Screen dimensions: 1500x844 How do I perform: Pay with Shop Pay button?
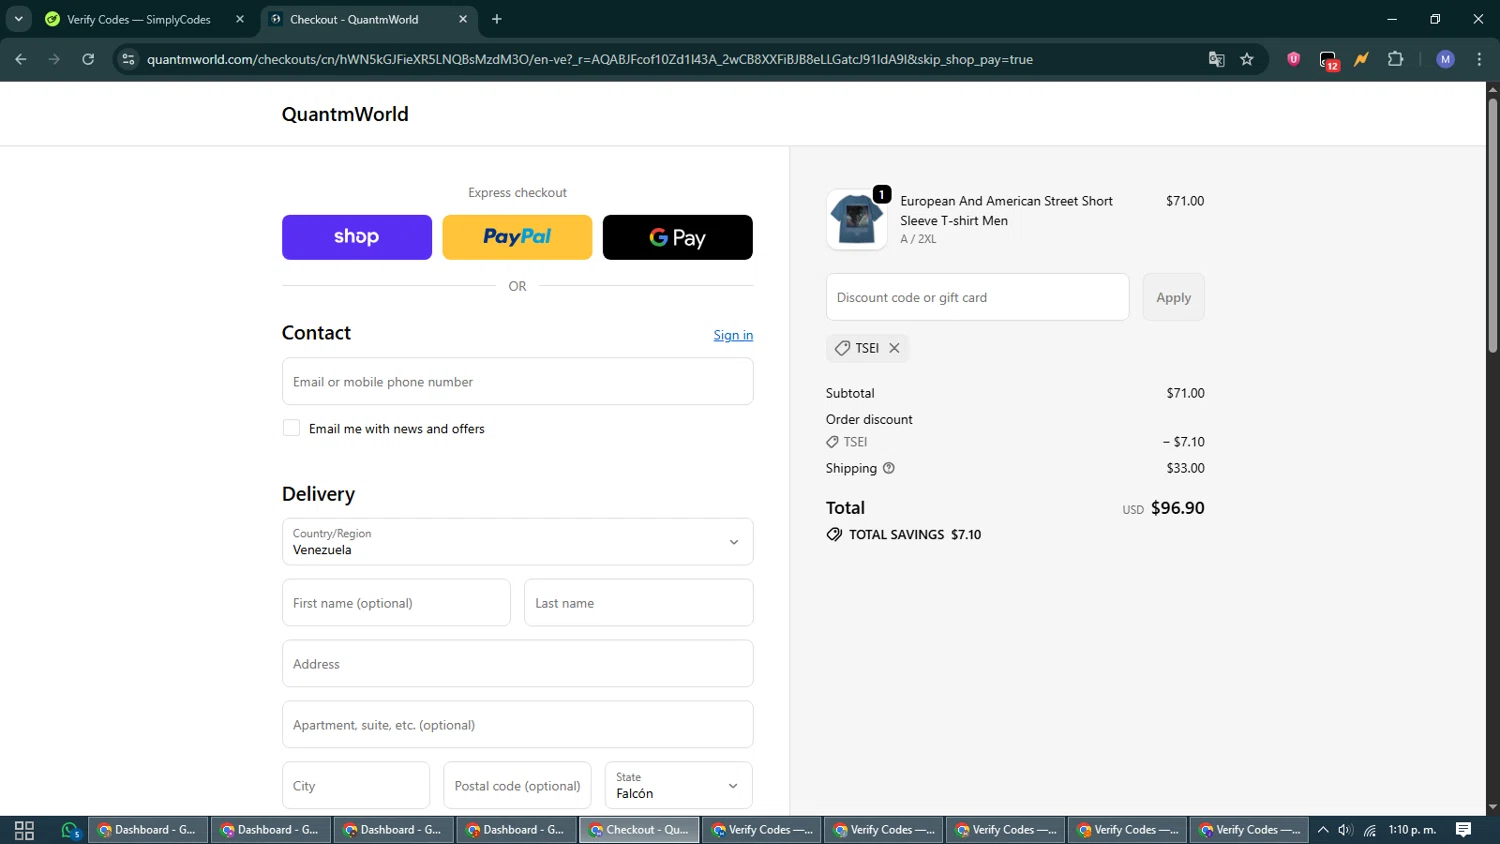(357, 237)
